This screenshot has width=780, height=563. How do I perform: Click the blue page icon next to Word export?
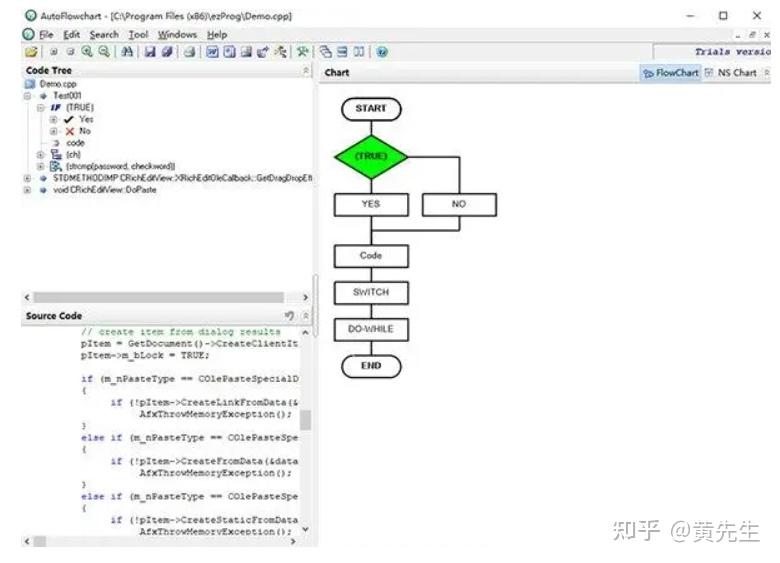[x=229, y=52]
